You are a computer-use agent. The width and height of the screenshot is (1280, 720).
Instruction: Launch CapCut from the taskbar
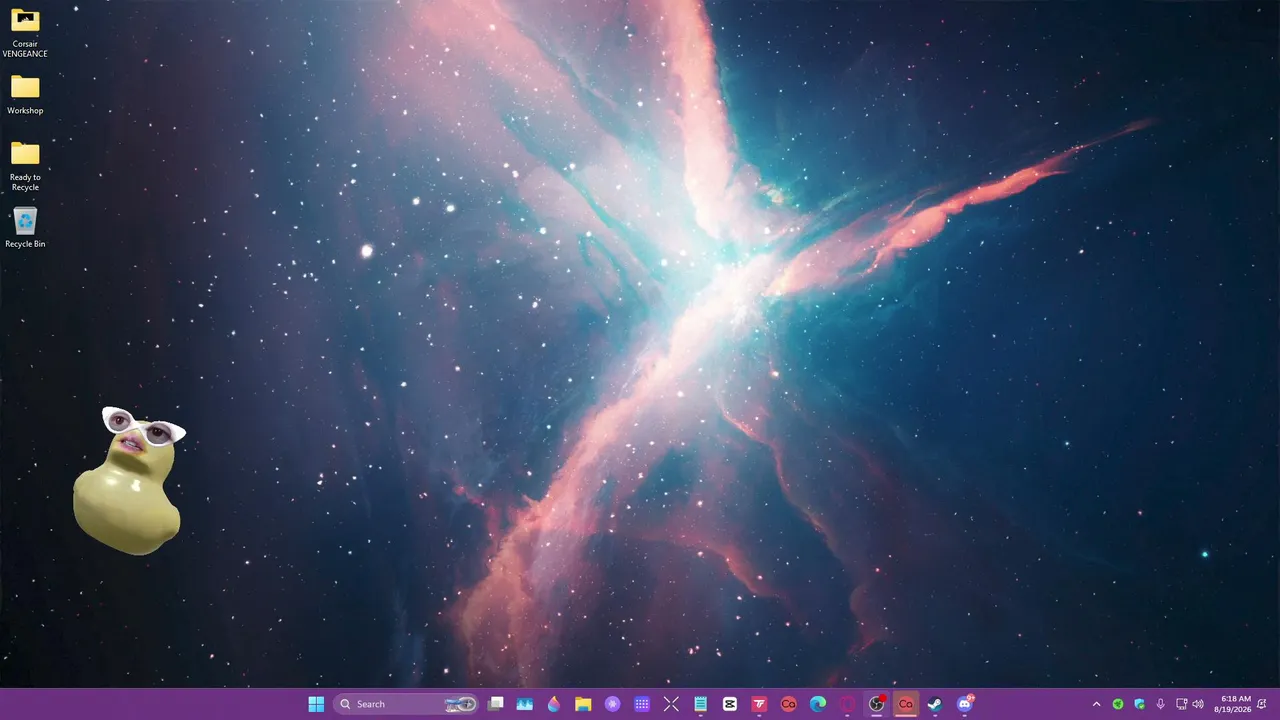pyautogui.click(x=730, y=704)
